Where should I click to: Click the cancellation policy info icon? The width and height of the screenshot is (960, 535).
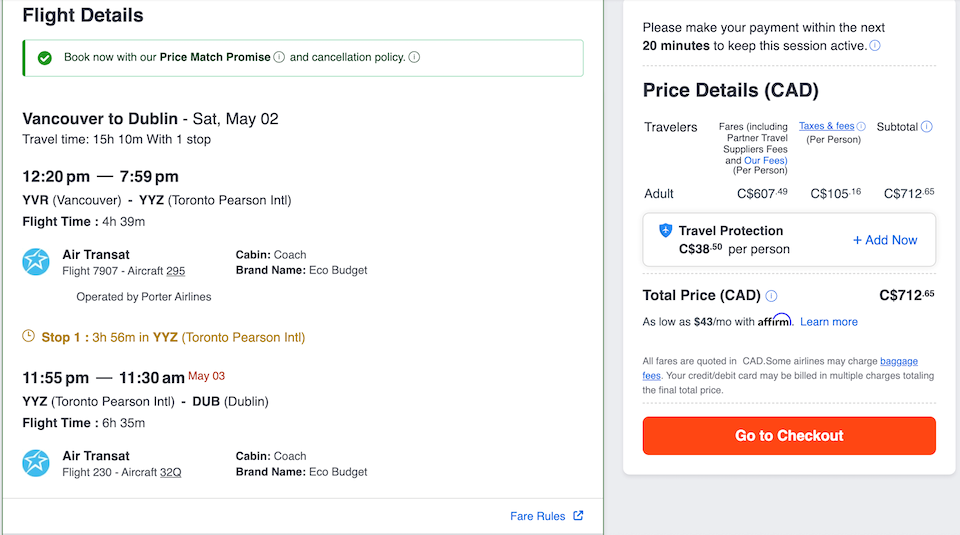414,57
